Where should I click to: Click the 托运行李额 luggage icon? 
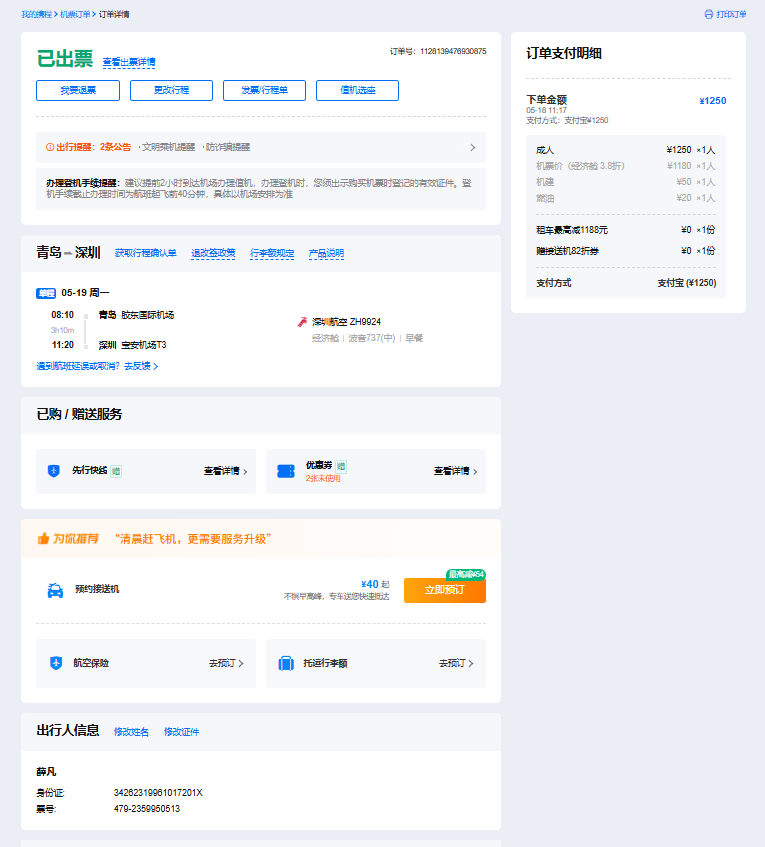click(x=285, y=663)
